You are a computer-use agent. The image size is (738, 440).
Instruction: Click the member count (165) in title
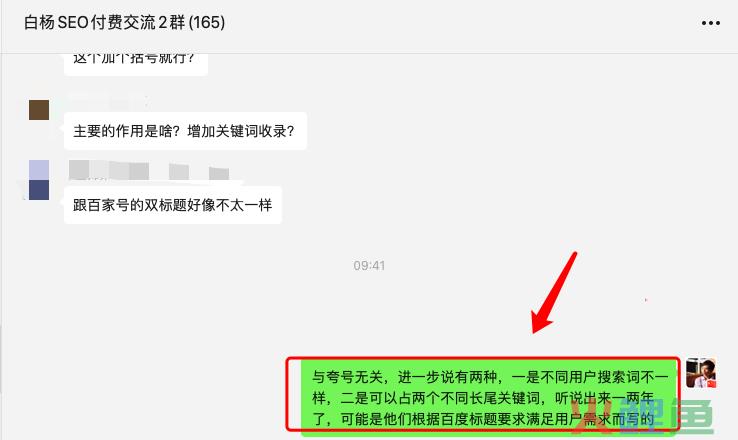tap(207, 23)
